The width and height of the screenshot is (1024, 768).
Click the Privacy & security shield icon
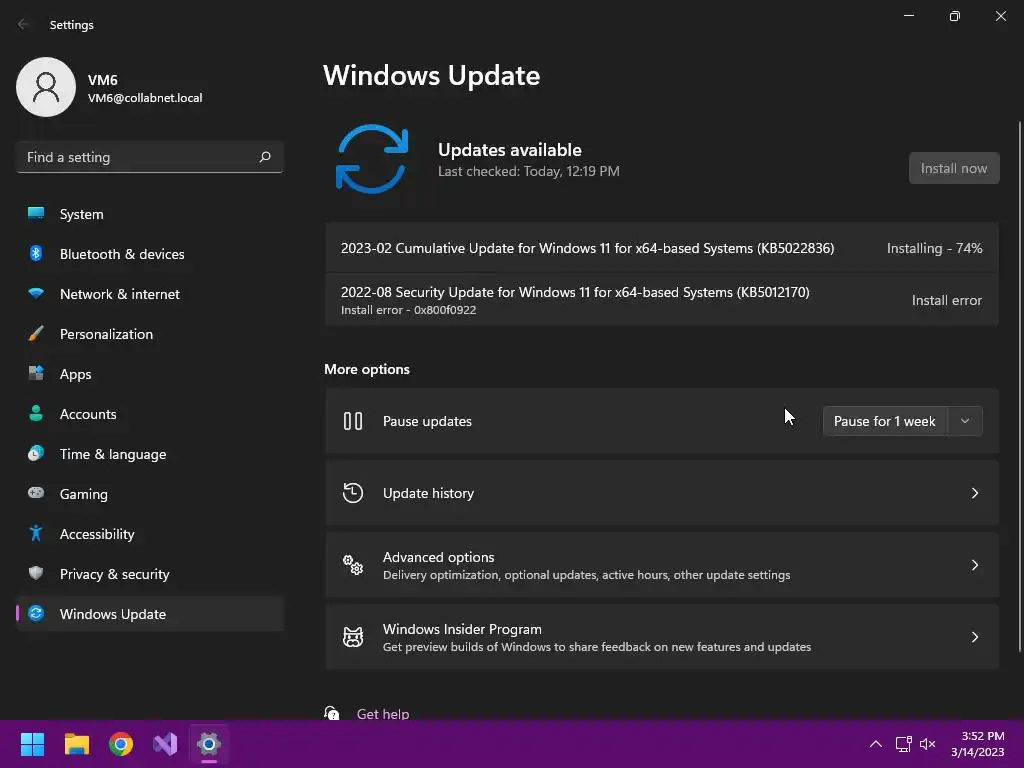[x=36, y=573]
